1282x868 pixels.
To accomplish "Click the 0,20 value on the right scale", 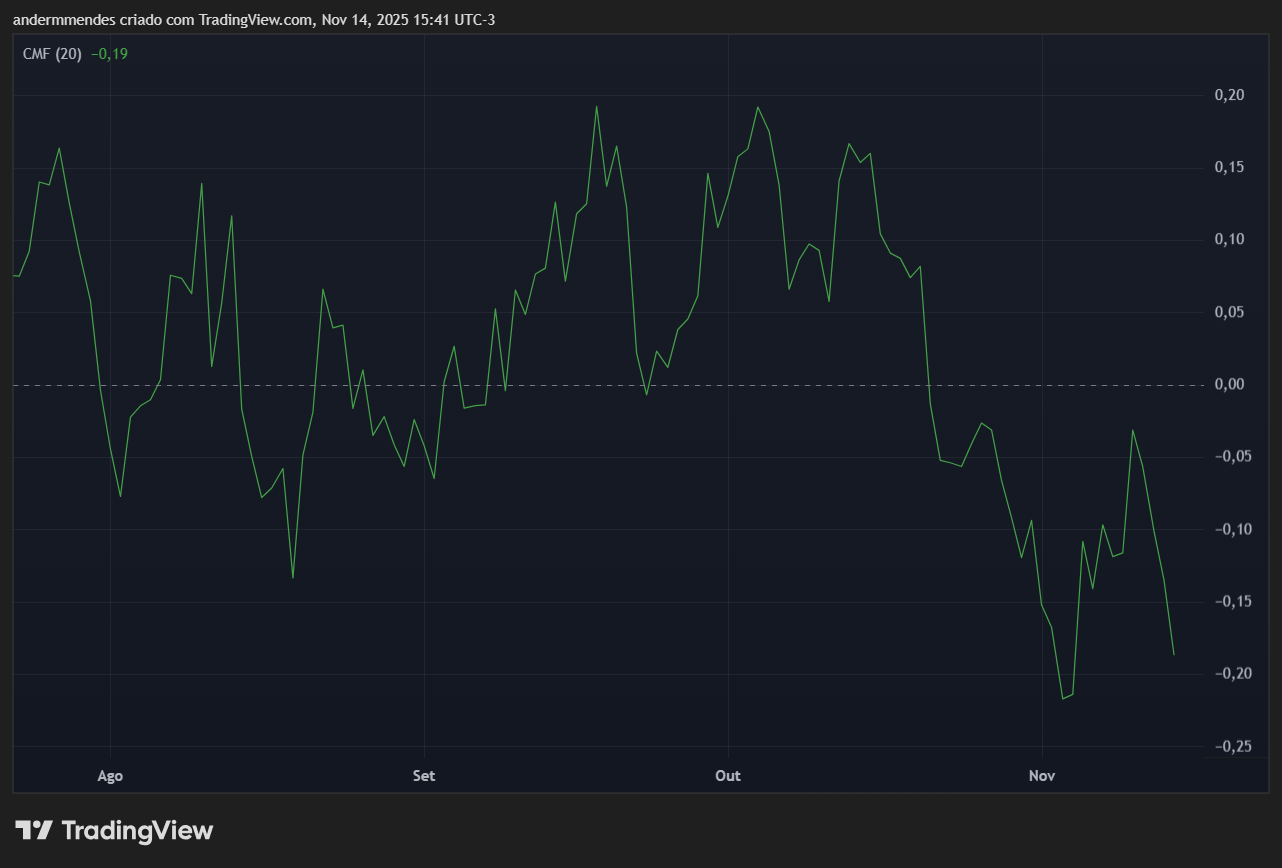I will click(1231, 94).
